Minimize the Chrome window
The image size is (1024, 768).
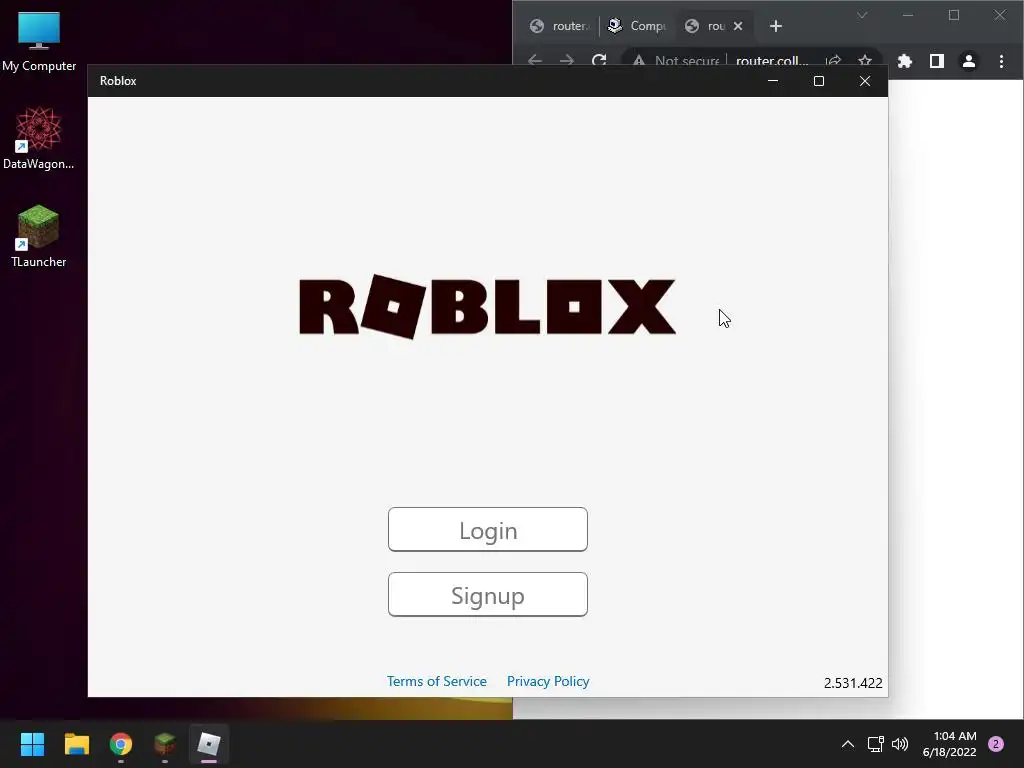pyautogui.click(x=908, y=15)
